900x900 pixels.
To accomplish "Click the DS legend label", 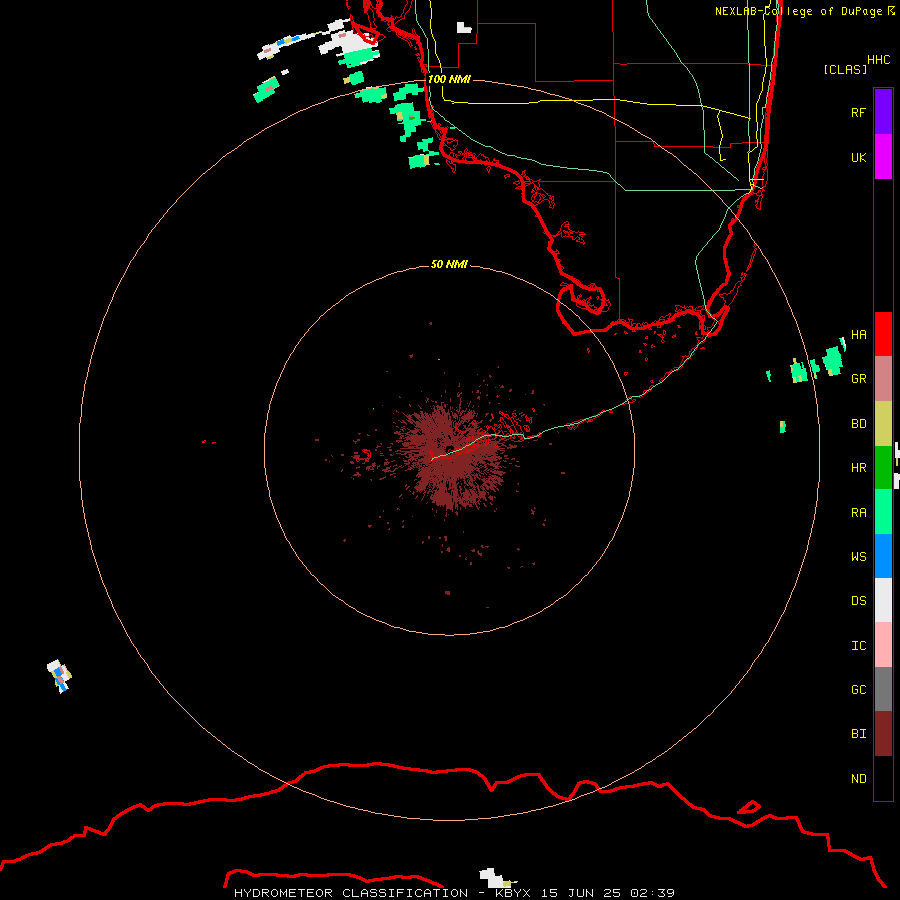I will click(x=858, y=601).
